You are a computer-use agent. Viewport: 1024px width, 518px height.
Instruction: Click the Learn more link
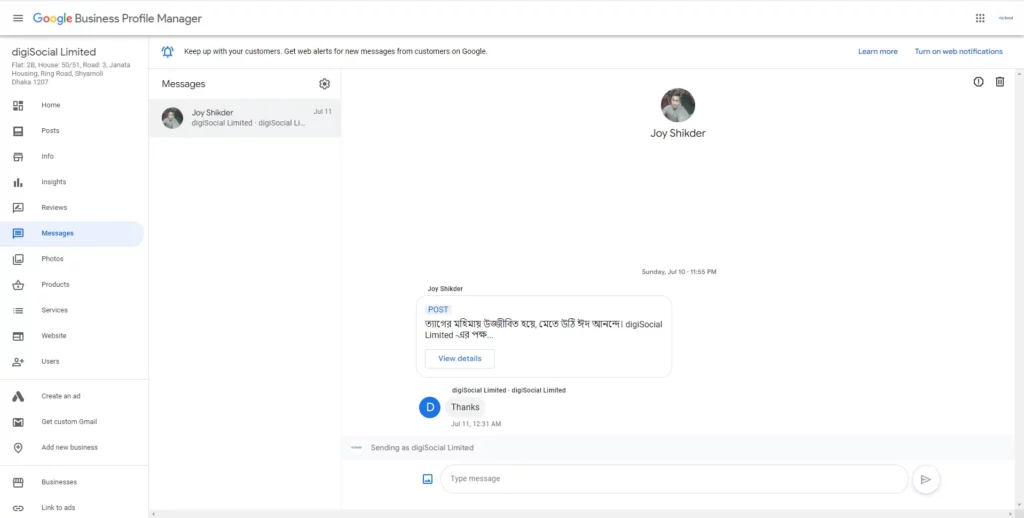click(x=878, y=52)
